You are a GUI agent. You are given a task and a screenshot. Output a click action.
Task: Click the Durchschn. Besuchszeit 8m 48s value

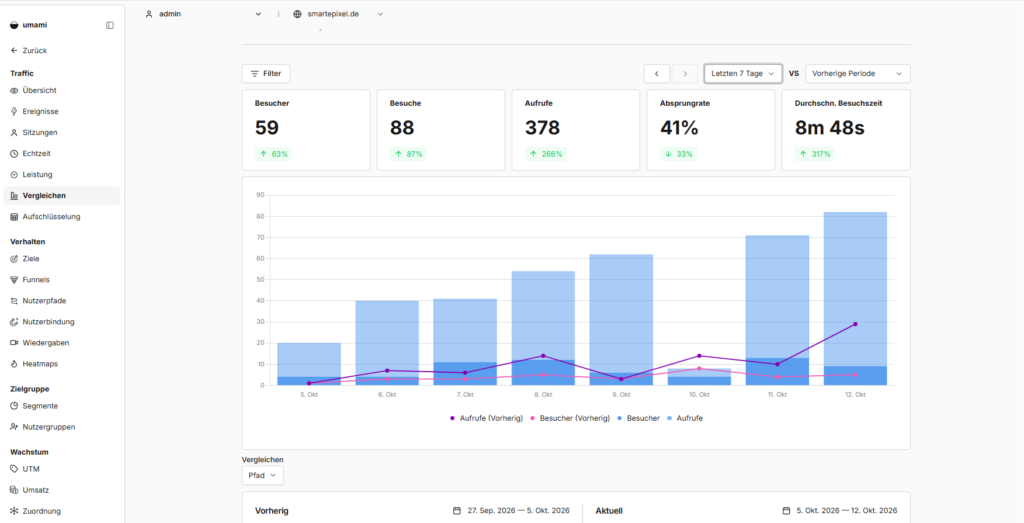pos(829,128)
